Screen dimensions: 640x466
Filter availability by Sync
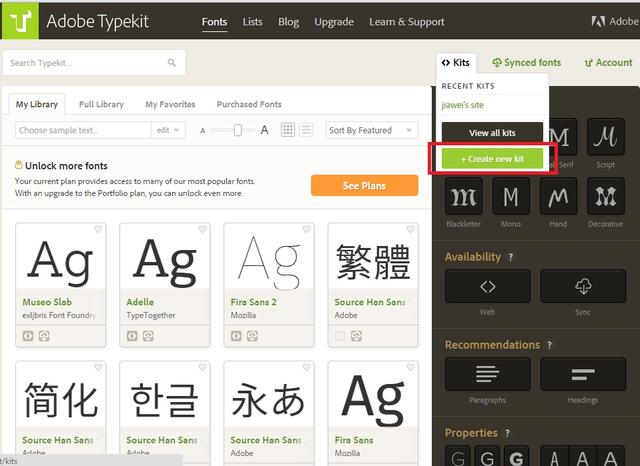(583, 286)
